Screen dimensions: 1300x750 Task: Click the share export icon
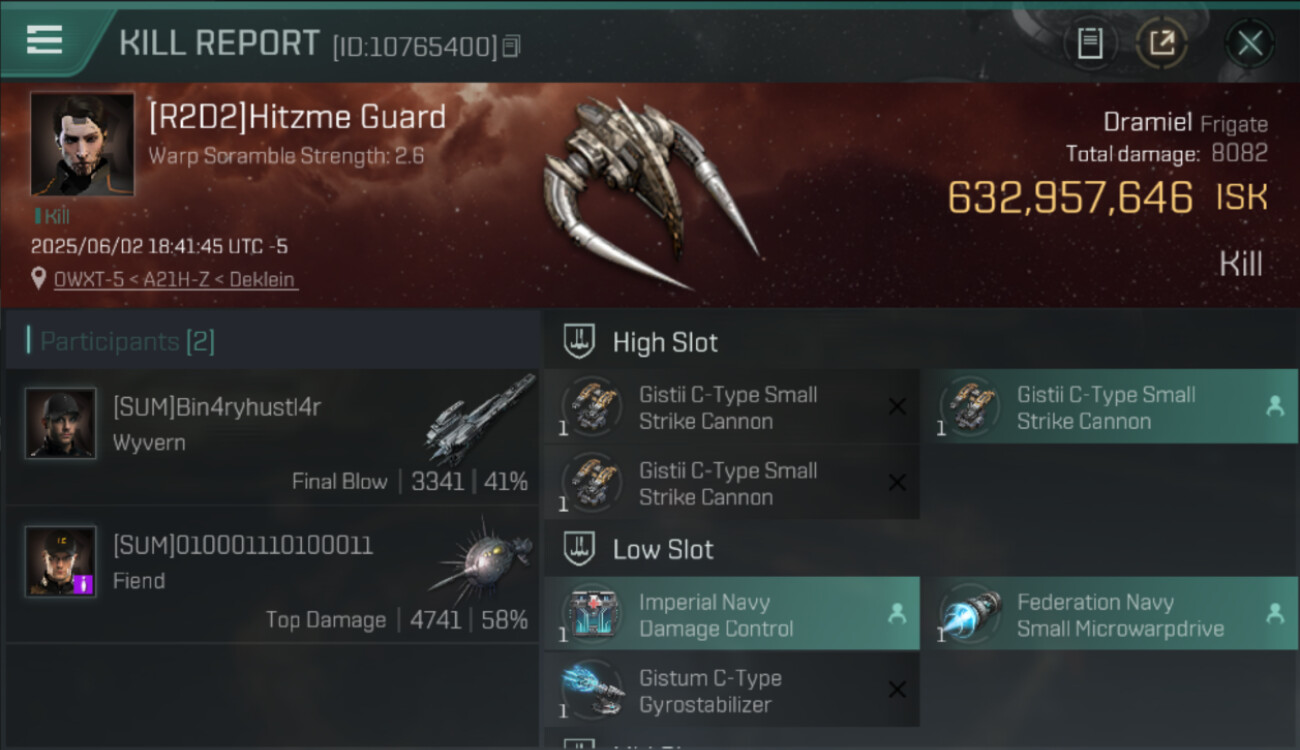[1161, 43]
